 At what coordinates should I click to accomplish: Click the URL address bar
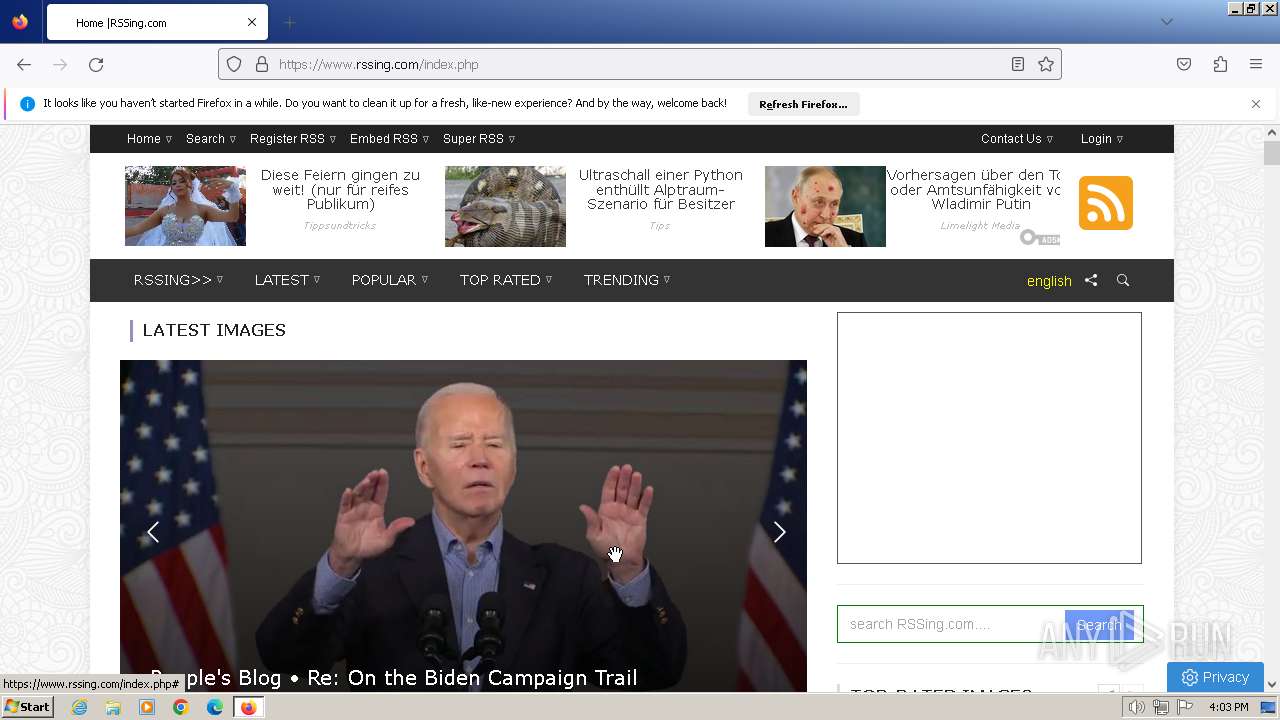point(640,64)
